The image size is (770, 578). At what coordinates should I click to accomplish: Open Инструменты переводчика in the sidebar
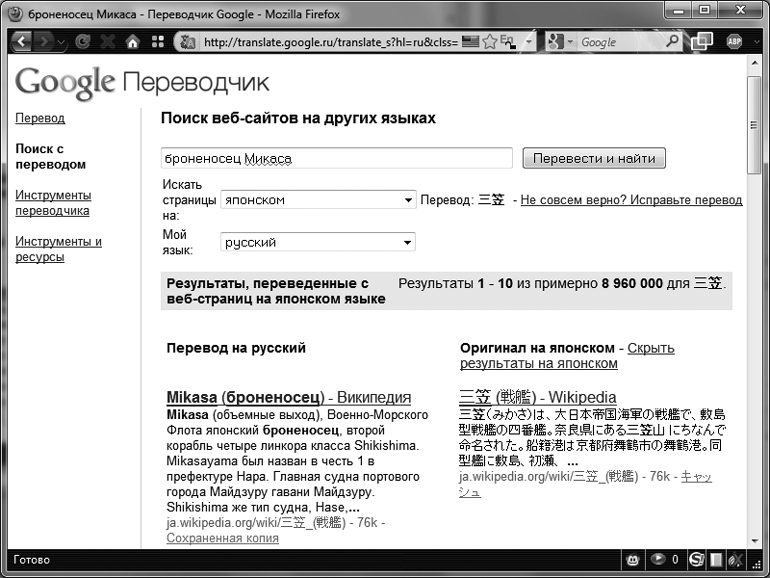(x=53, y=203)
